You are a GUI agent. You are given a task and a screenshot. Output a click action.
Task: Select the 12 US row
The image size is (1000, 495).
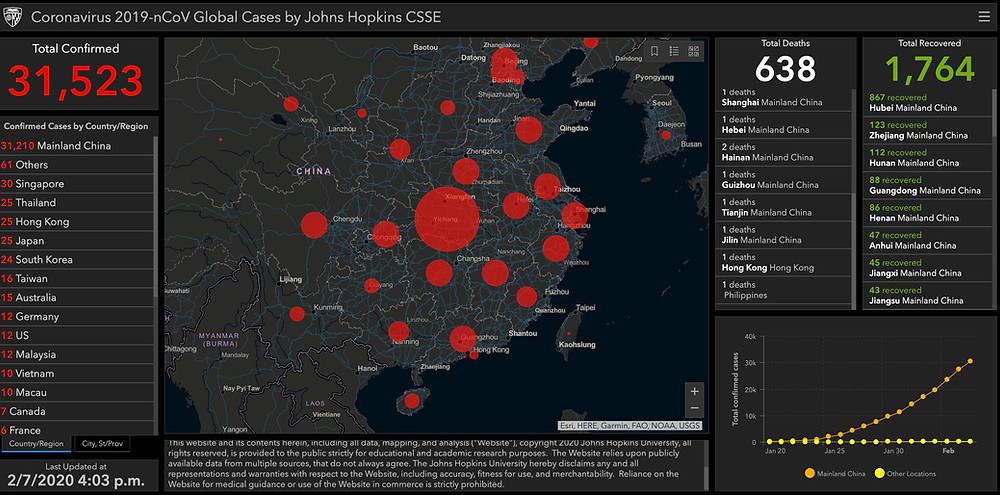click(x=77, y=335)
